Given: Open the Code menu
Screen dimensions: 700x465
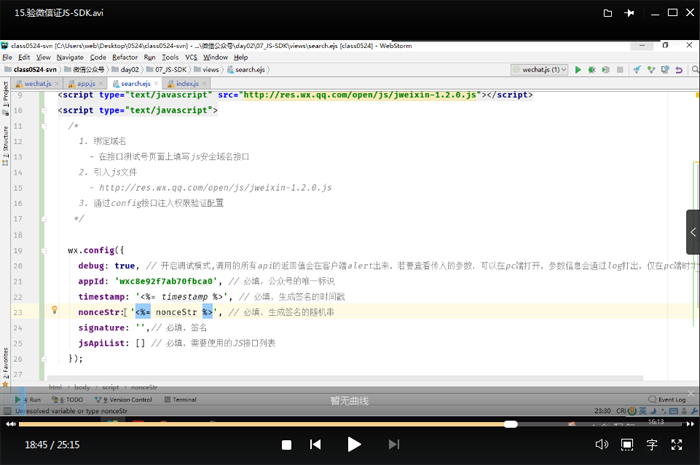Looking at the screenshot, I should pyautogui.click(x=98, y=57).
